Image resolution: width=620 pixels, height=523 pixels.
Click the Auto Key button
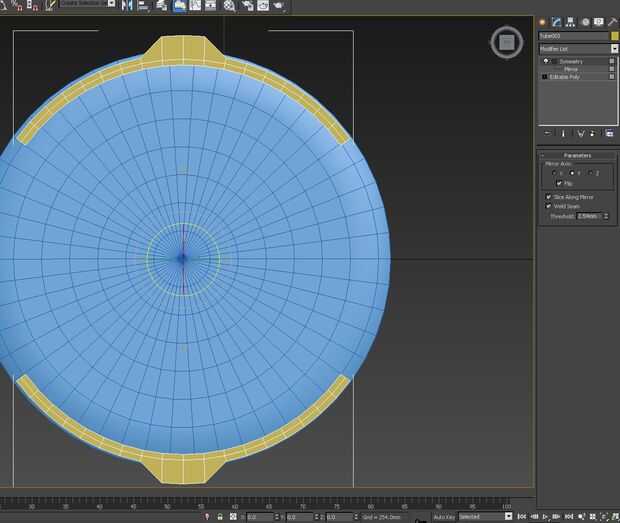(444, 517)
